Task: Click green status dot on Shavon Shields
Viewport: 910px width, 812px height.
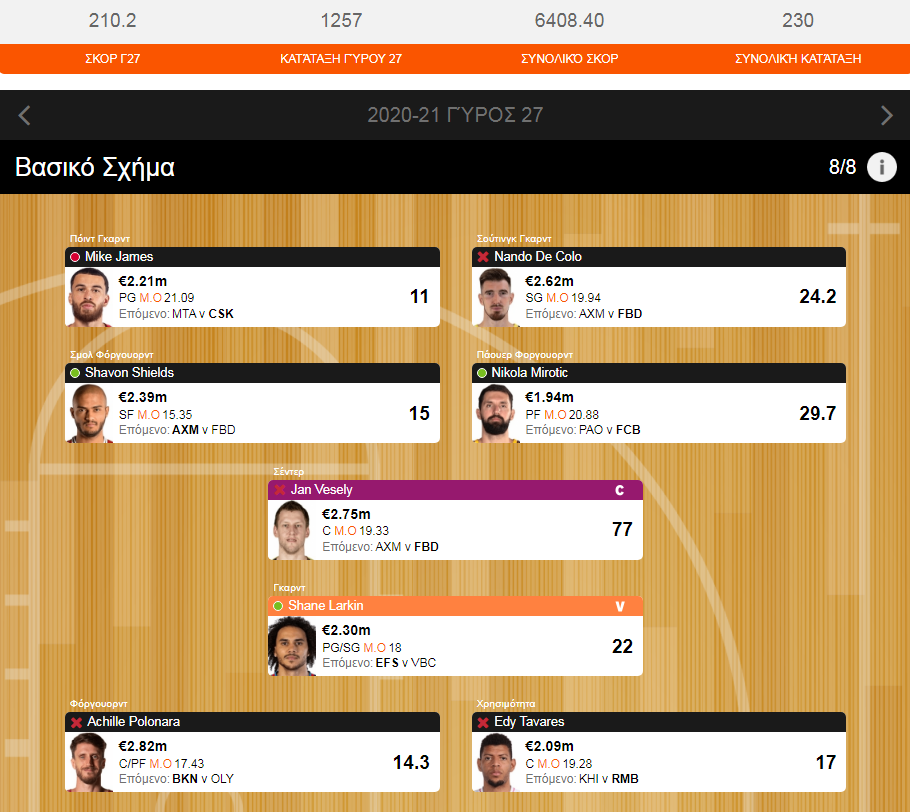Action: [75, 373]
